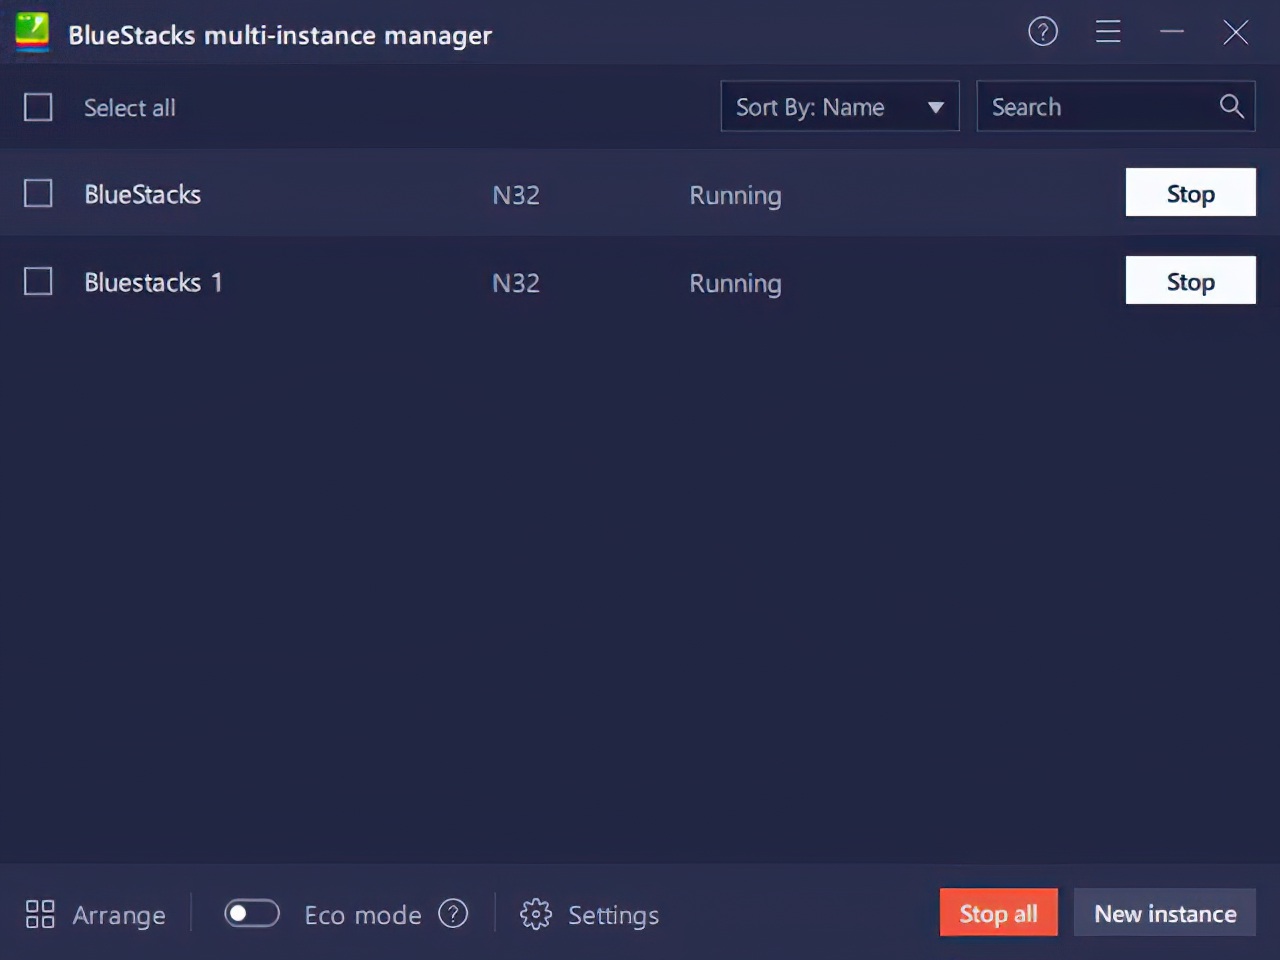The height and width of the screenshot is (960, 1280).
Task: Click the BlueStacks logo icon
Action: [x=32, y=32]
